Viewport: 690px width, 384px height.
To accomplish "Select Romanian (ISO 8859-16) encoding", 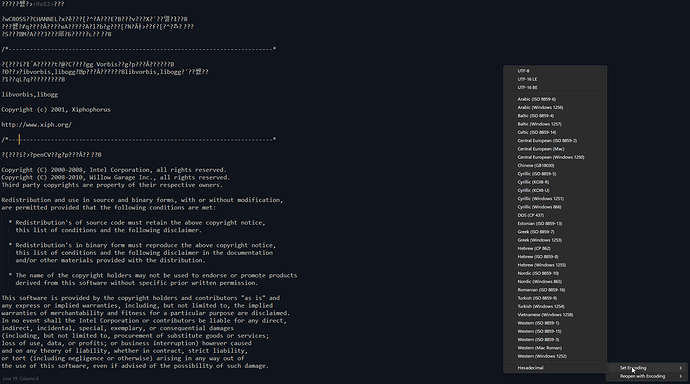I will [555, 290].
